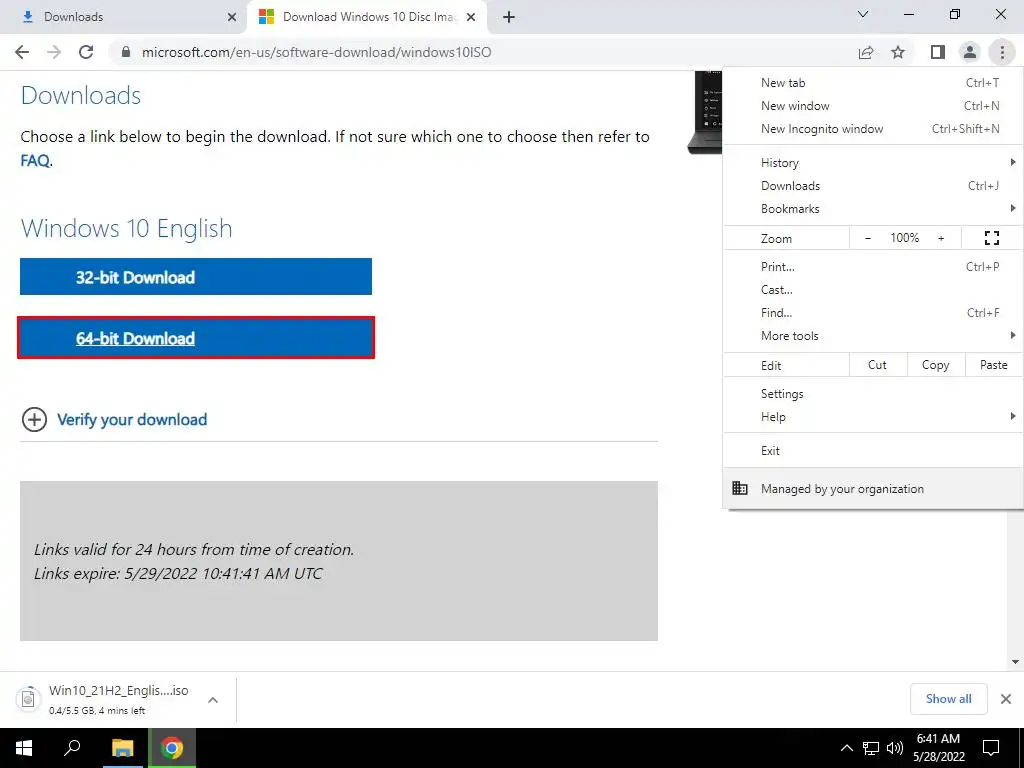Close the downloads shelf with X

1006,699
